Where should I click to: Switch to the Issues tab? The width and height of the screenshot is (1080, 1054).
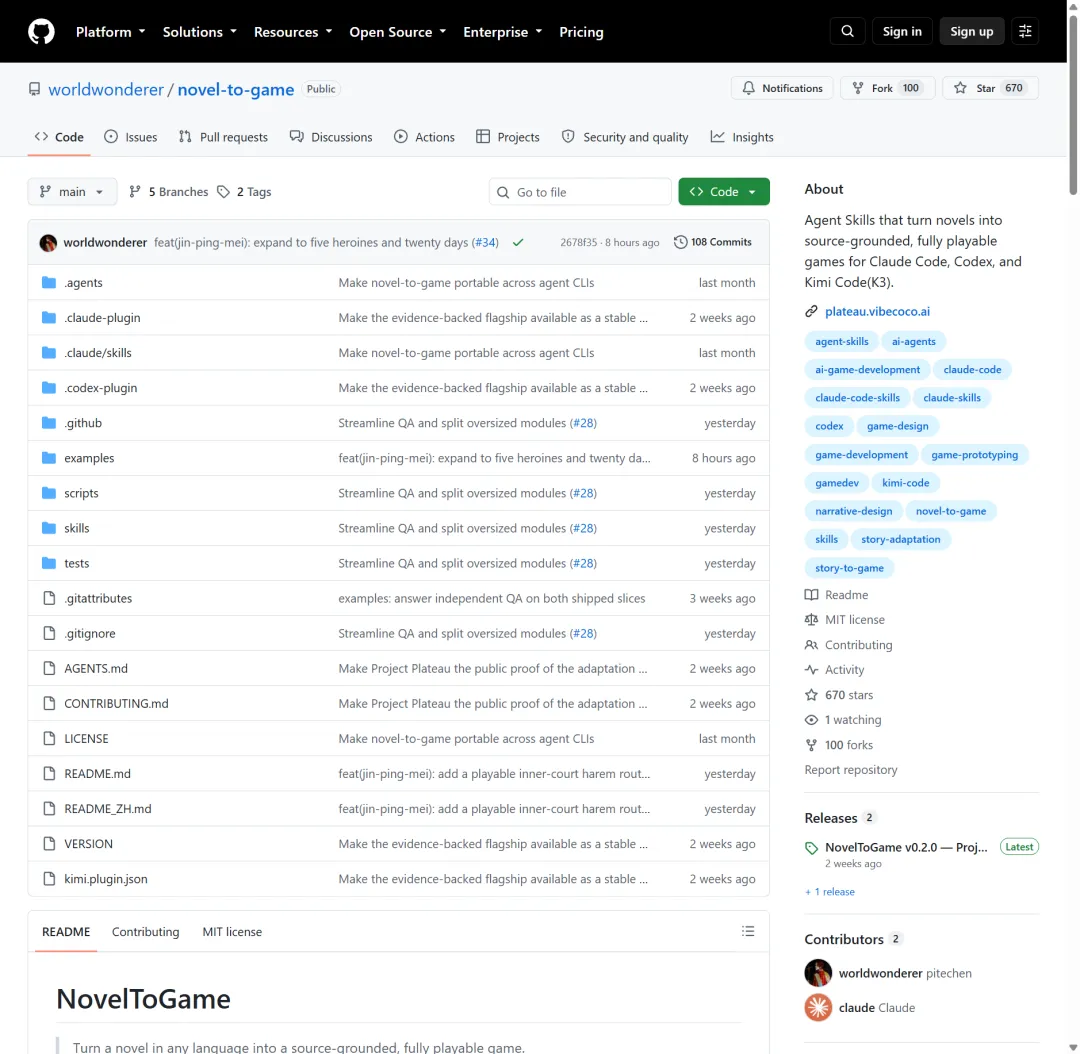pos(131,137)
